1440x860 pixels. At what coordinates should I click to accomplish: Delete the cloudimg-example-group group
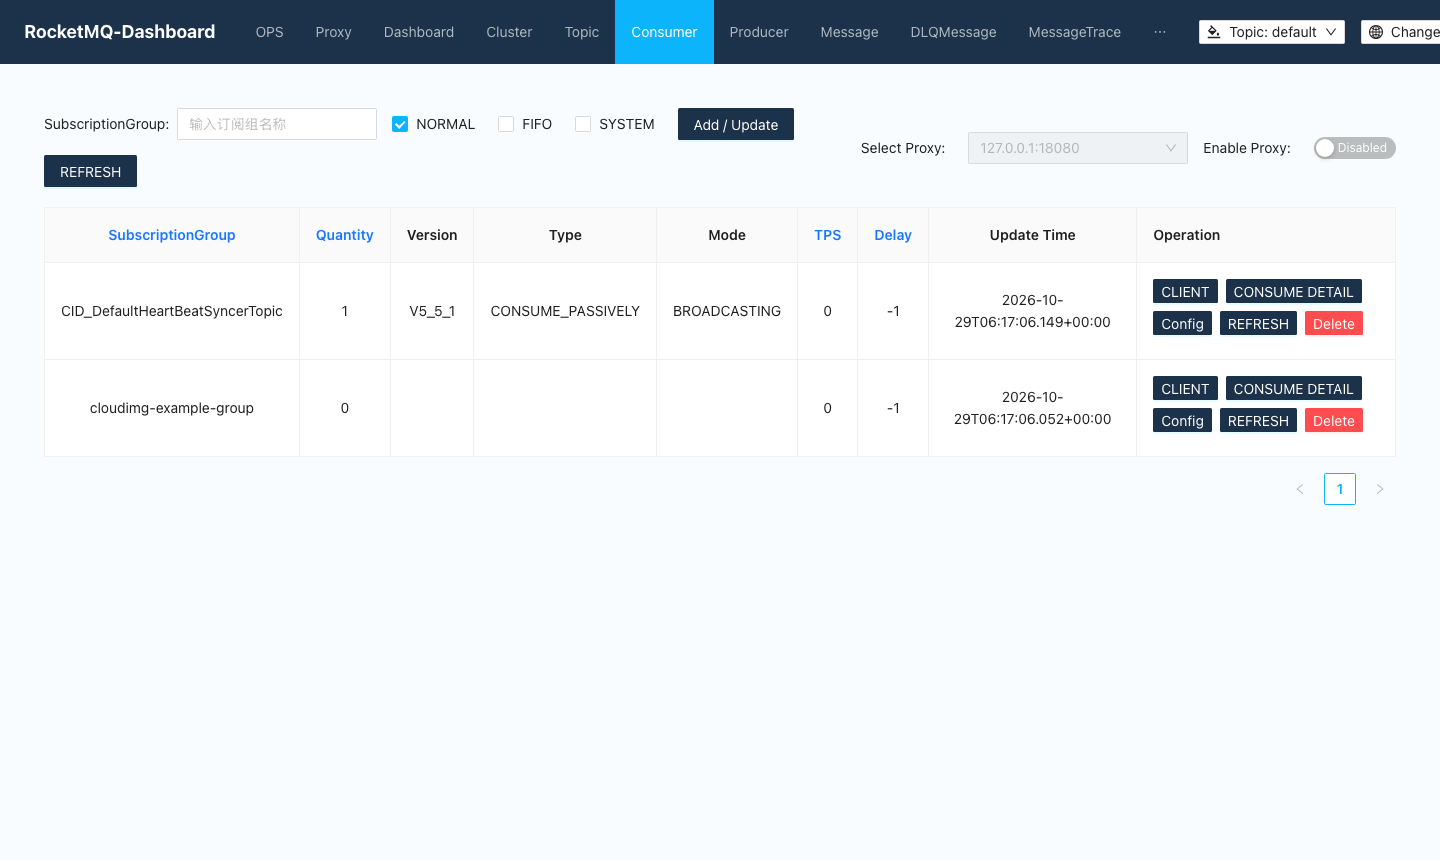point(1334,420)
